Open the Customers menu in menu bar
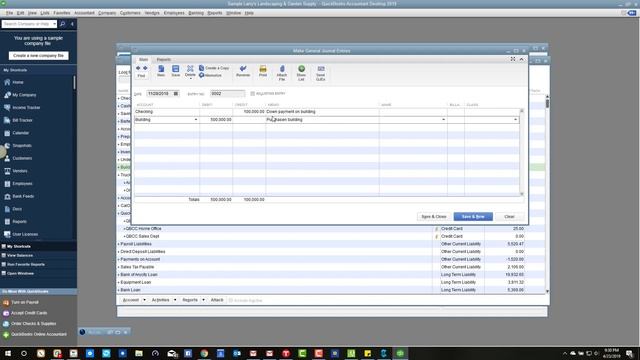This screenshot has width=640, height=360. tap(130, 13)
